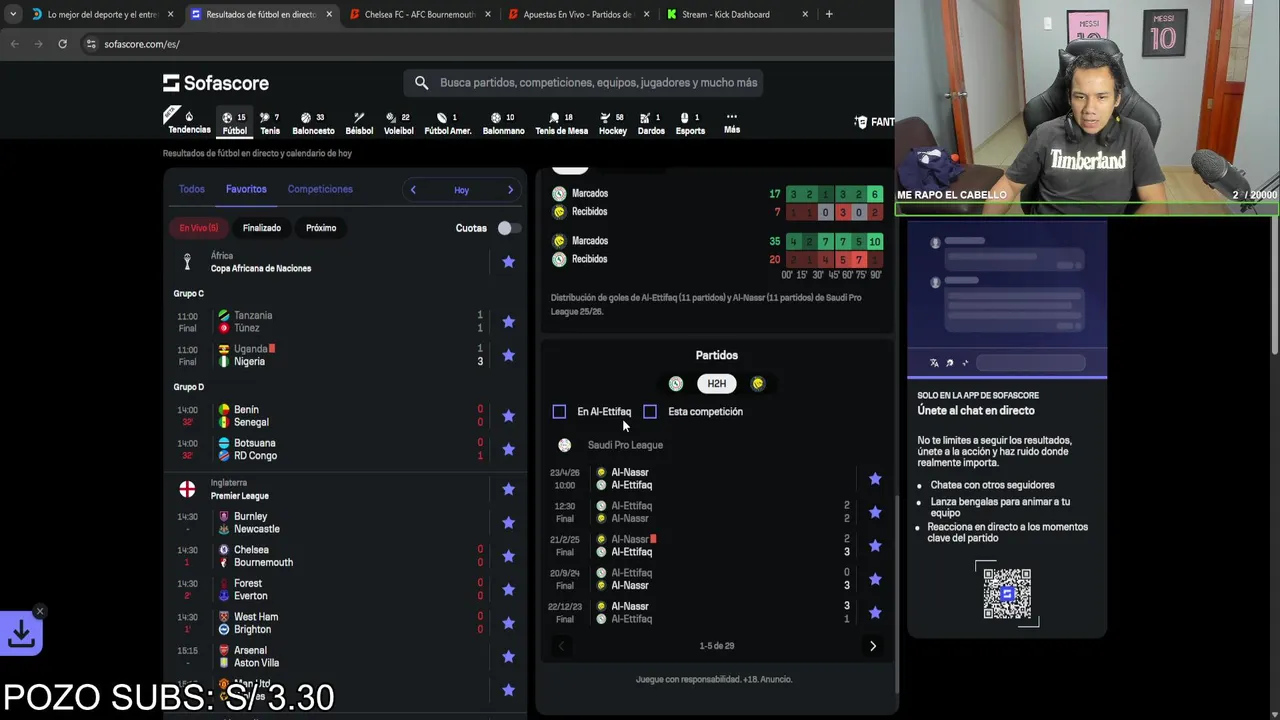This screenshot has width=1280, height=720.
Task: Click the Sofascore logo
Action: tap(216, 83)
